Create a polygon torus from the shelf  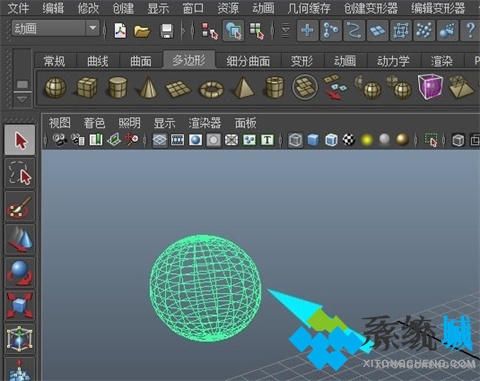point(211,89)
